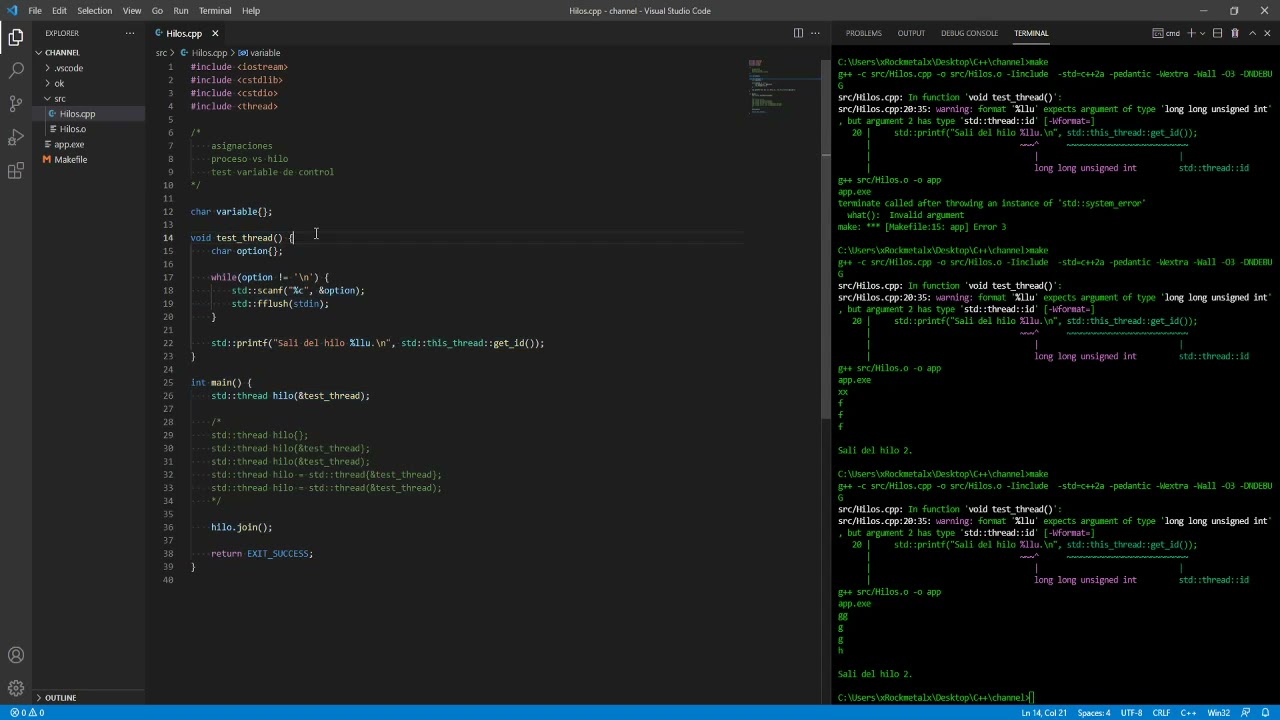Select the Hilos.cpp editor tab
The width and height of the screenshot is (1280, 720).
click(183, 33)
